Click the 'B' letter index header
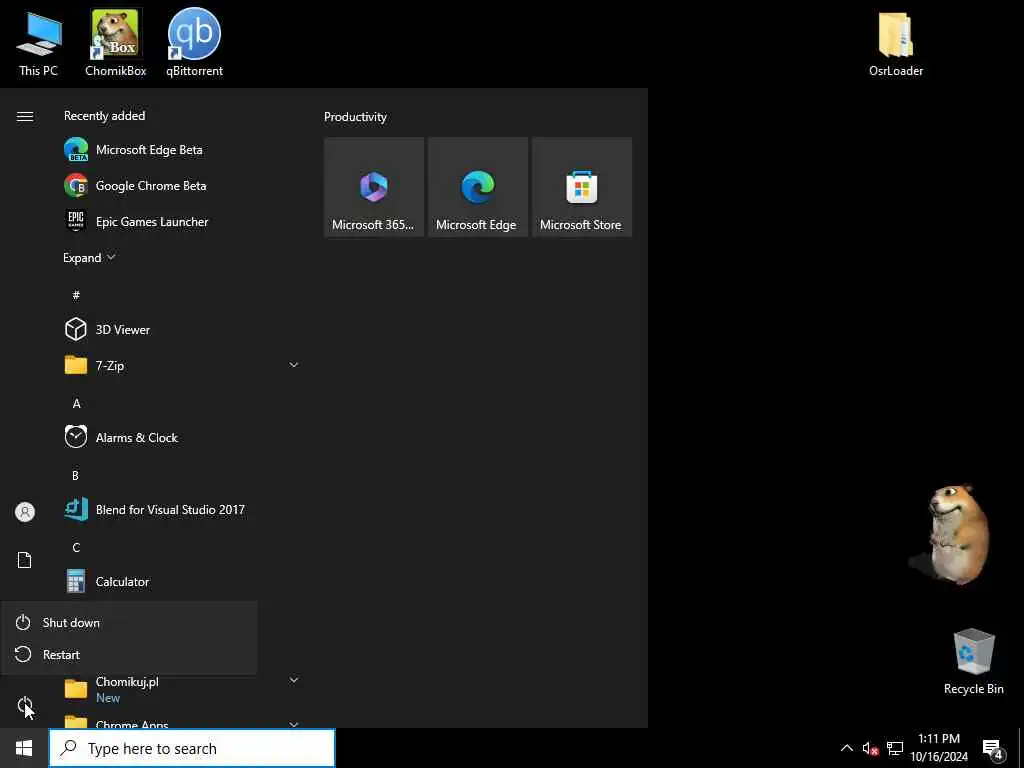This screenshot has width=1024, height=768. [75, 475]
